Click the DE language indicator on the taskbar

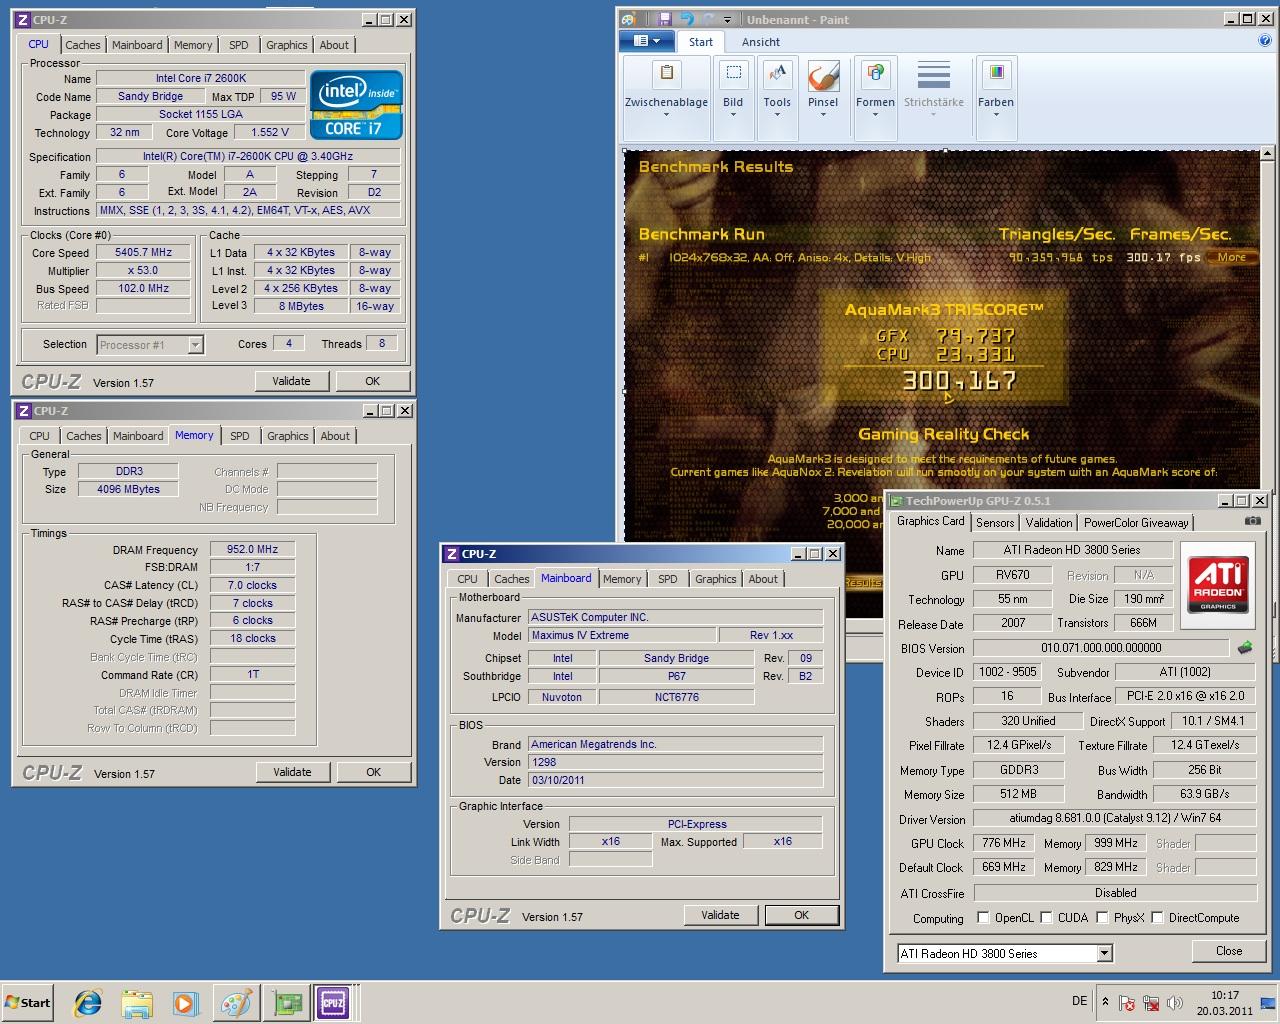1079,1001
